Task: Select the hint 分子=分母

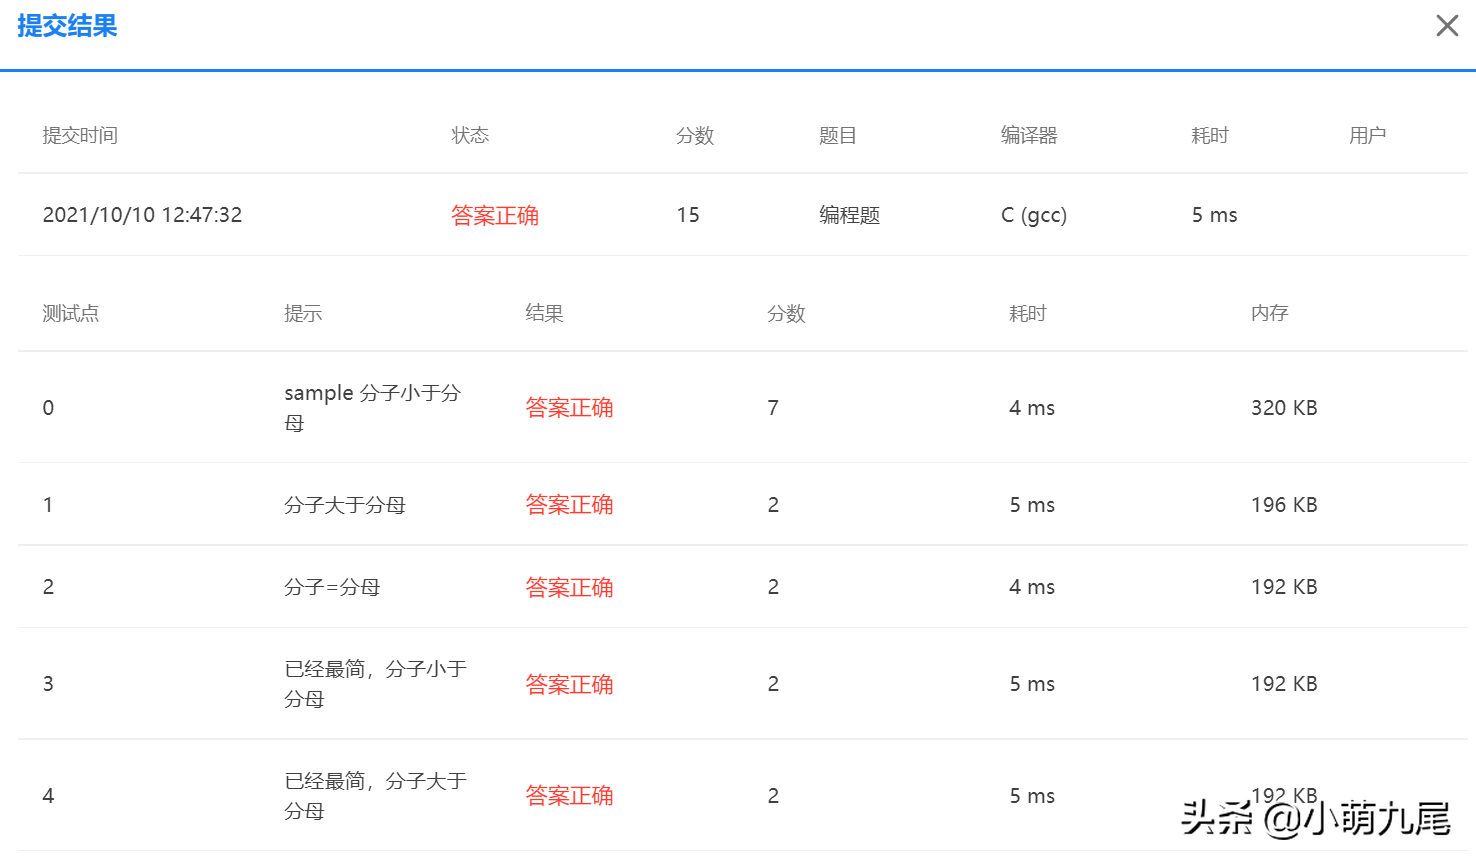Action: [332, 587]
